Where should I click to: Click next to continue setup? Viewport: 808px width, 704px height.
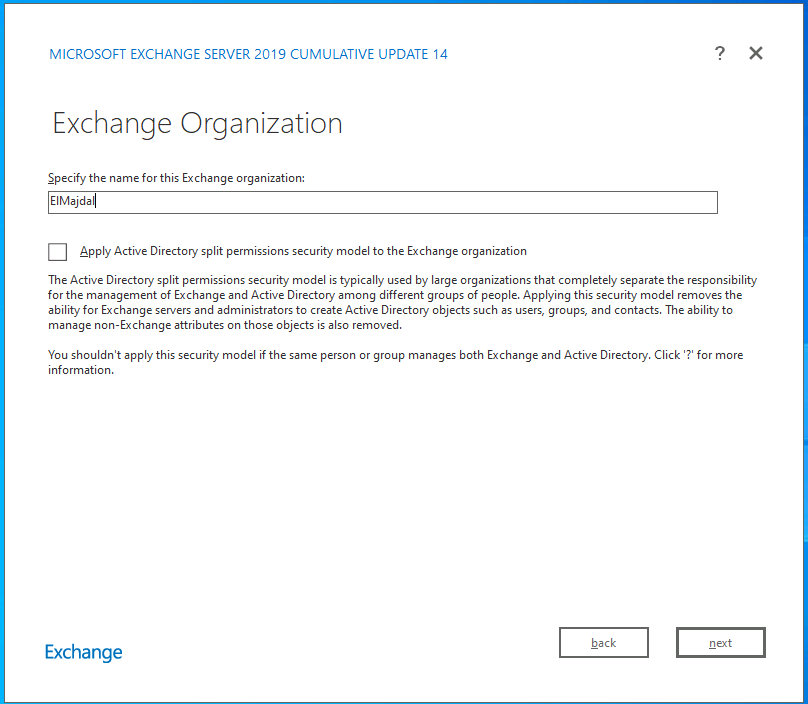click(x=721, y=642)
